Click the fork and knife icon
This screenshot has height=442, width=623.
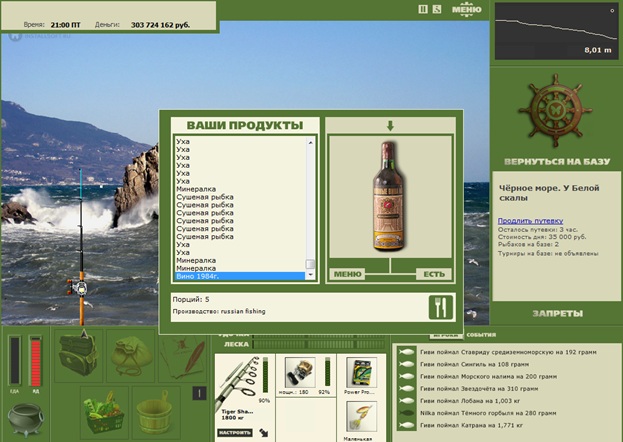pyautogui.click(x=441, y=307)
